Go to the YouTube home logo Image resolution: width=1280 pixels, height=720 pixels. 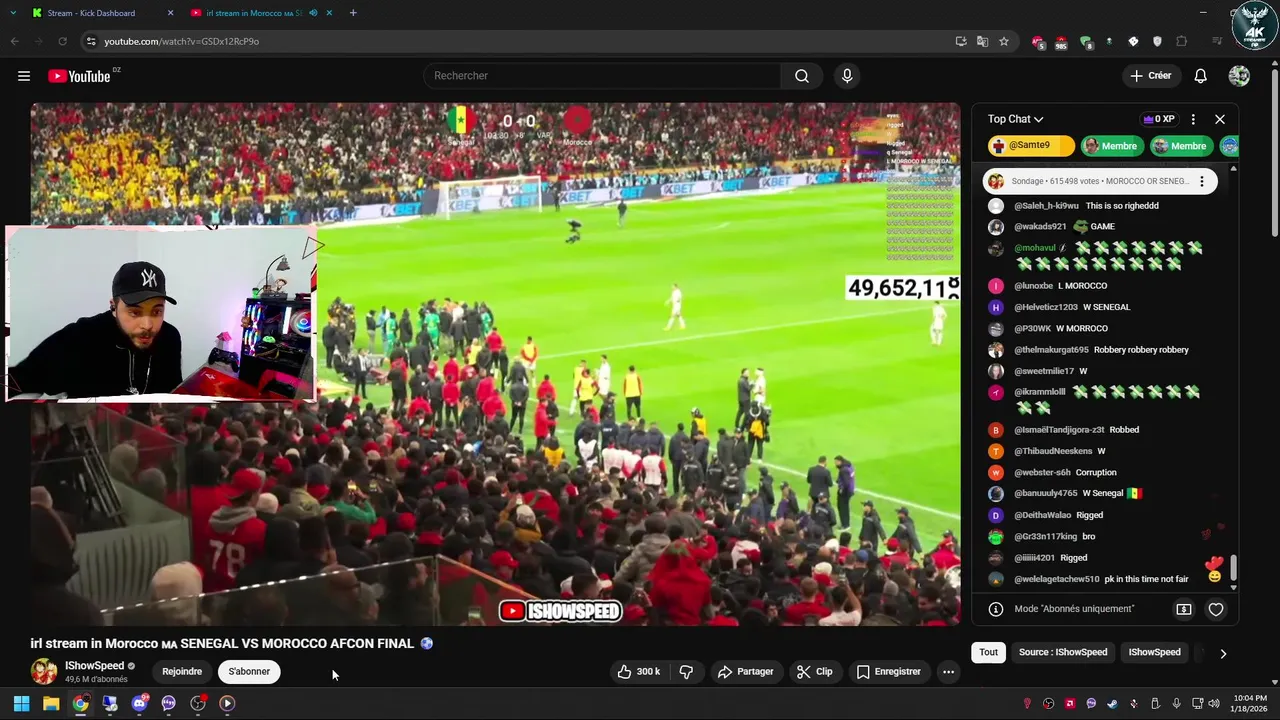tap(79, 76)
